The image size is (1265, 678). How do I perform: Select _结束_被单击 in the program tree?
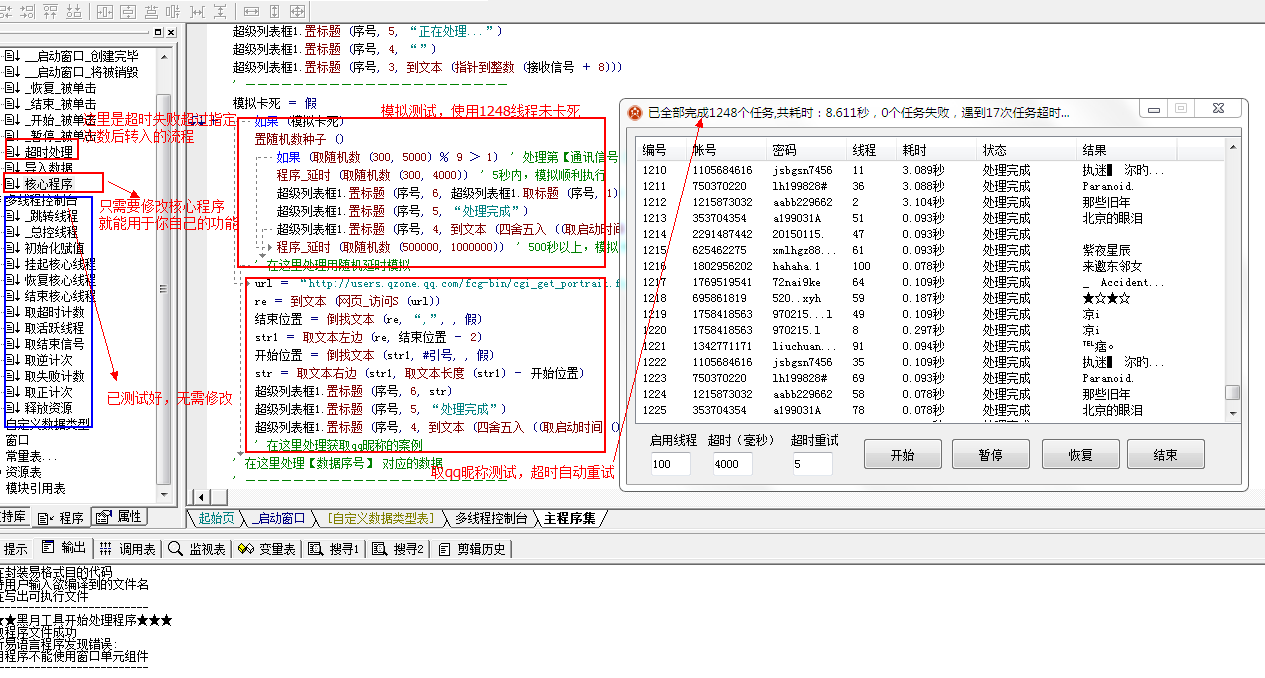(x=61, y=104)
